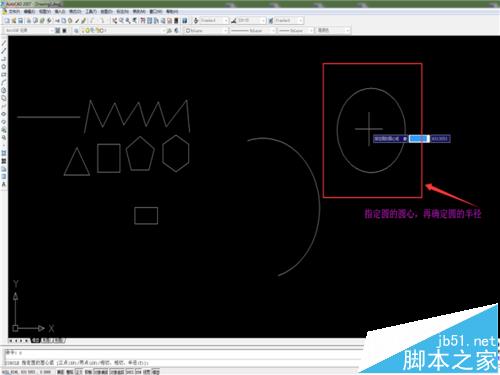Open the Dimension Style dropdown
This screenshot has width=500, height=375.
(251, 20)
